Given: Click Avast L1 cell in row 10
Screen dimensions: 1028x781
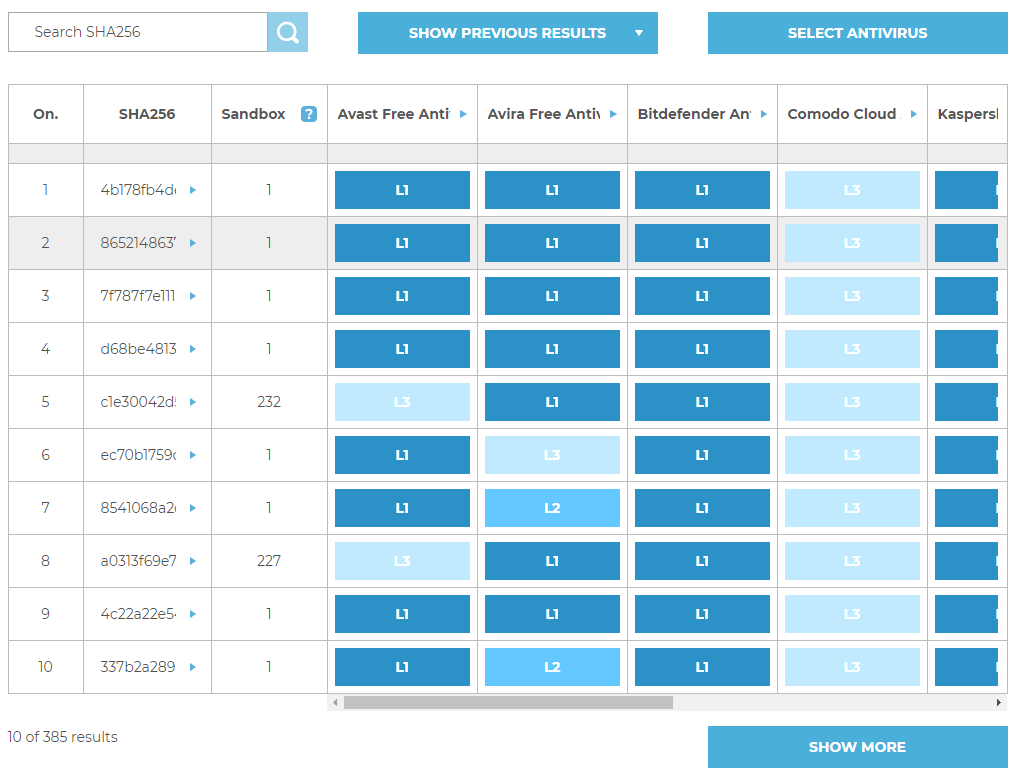Looking at the screenshot, I should [403, 667].
